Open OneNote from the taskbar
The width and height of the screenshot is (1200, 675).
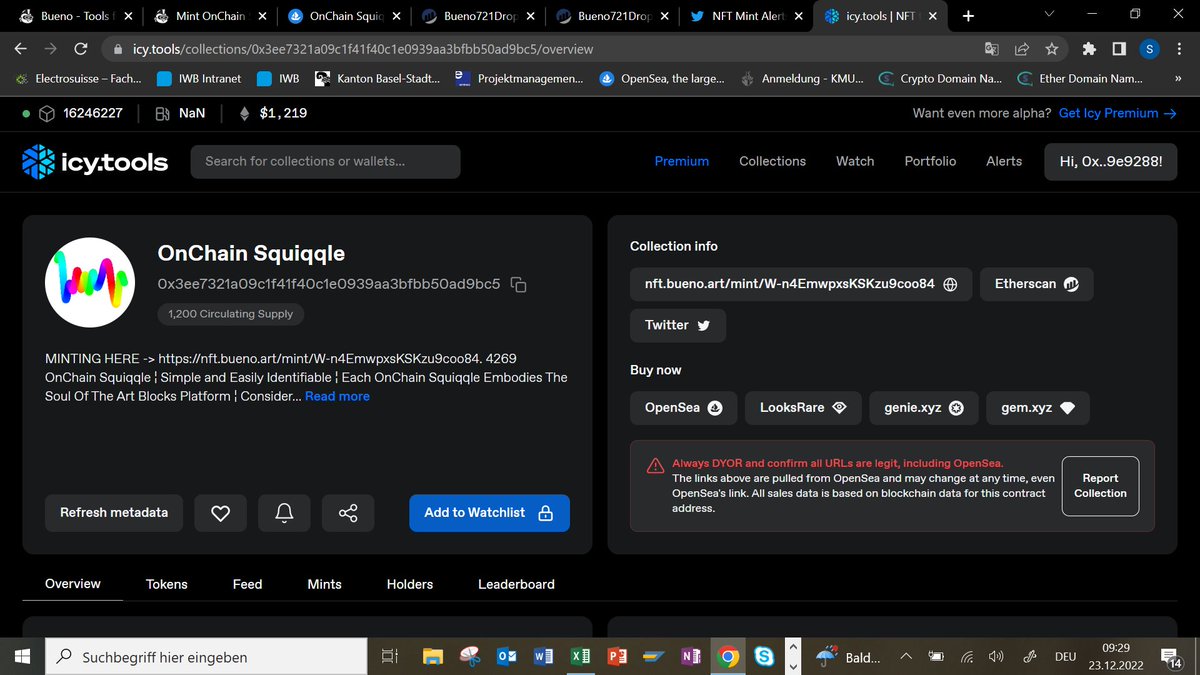(691, 657)
